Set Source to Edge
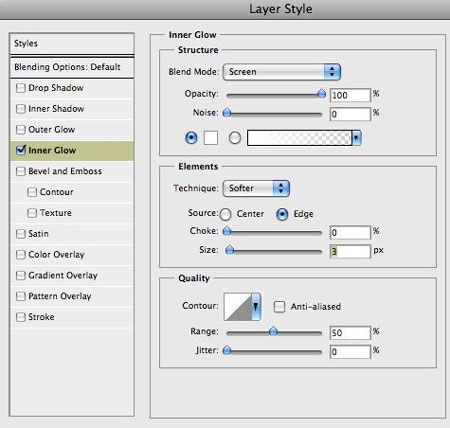 click(282, 214)
